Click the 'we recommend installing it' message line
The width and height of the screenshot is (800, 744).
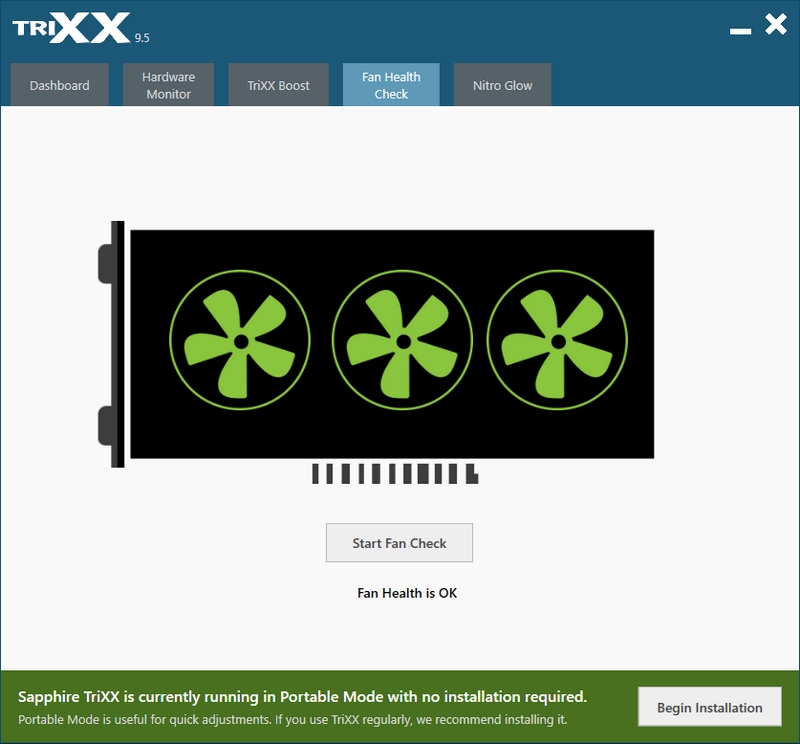[292, 720]
